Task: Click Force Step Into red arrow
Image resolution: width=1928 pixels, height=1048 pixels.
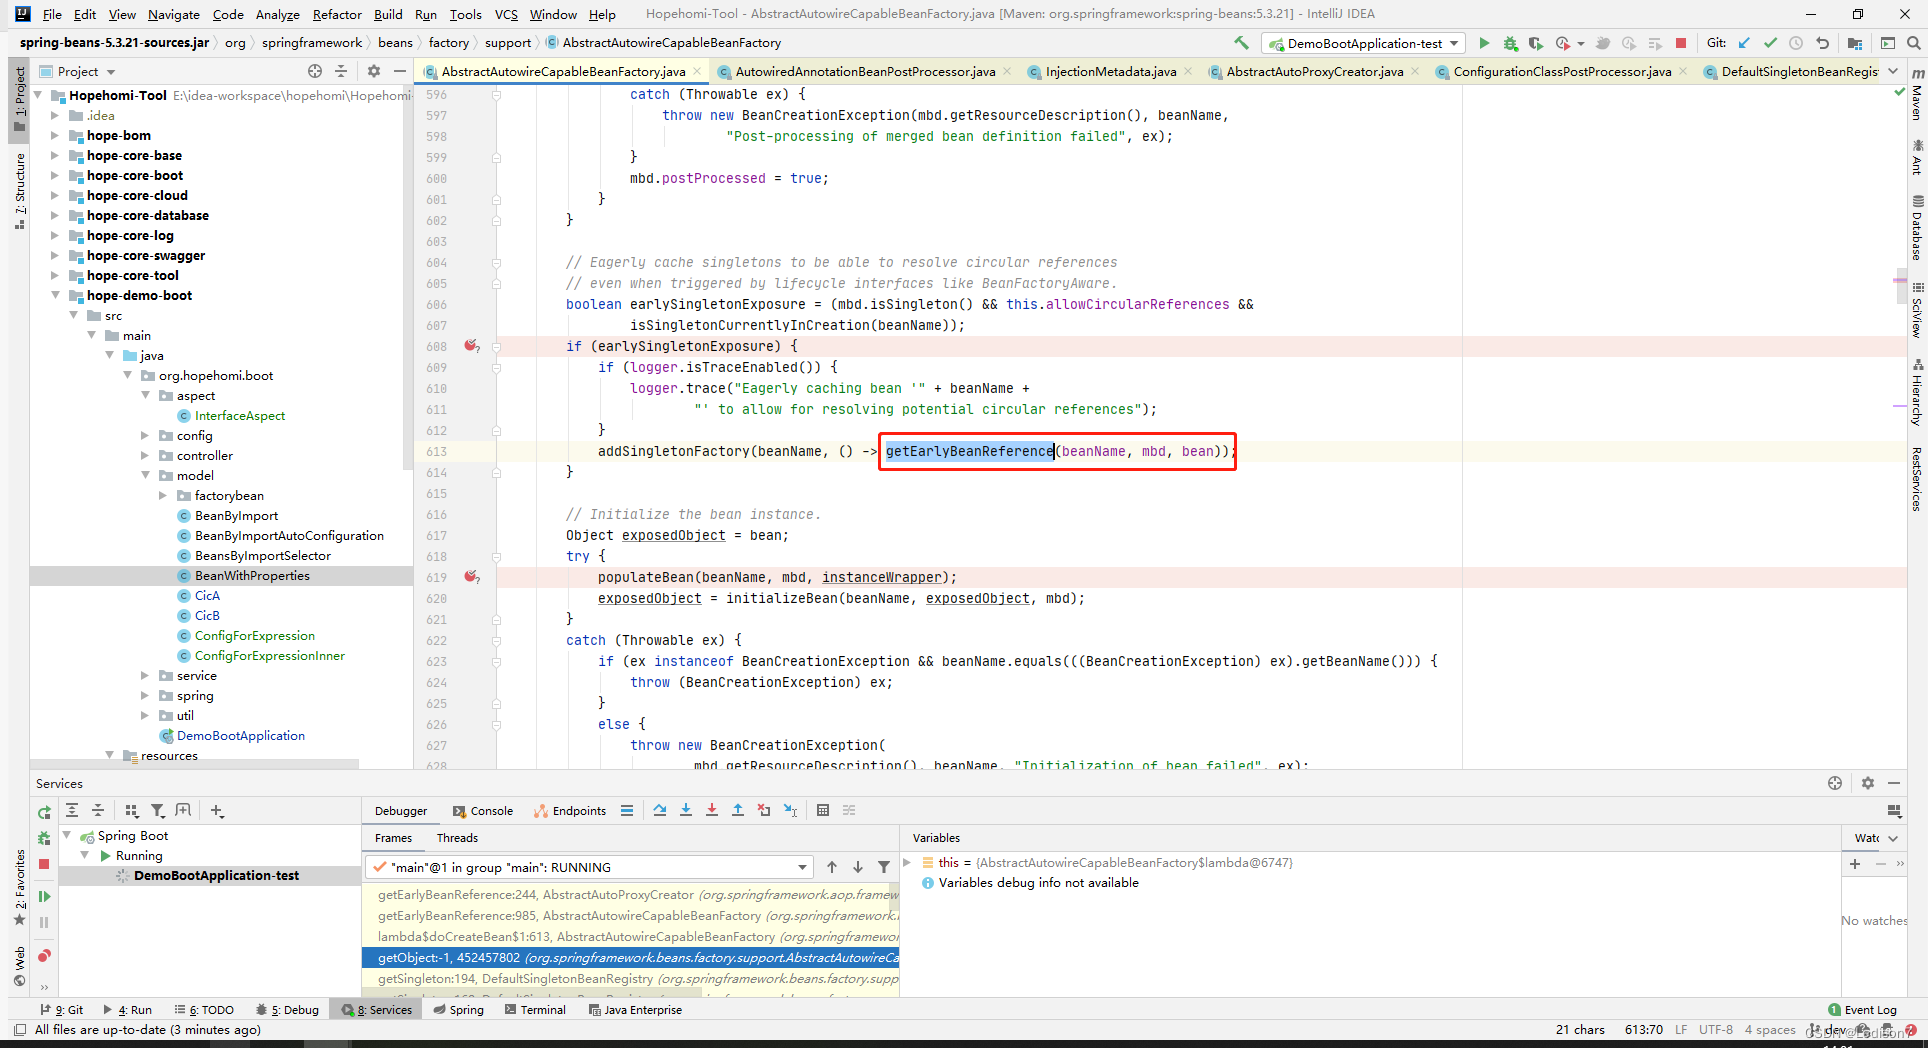Action: coord(712,810)
